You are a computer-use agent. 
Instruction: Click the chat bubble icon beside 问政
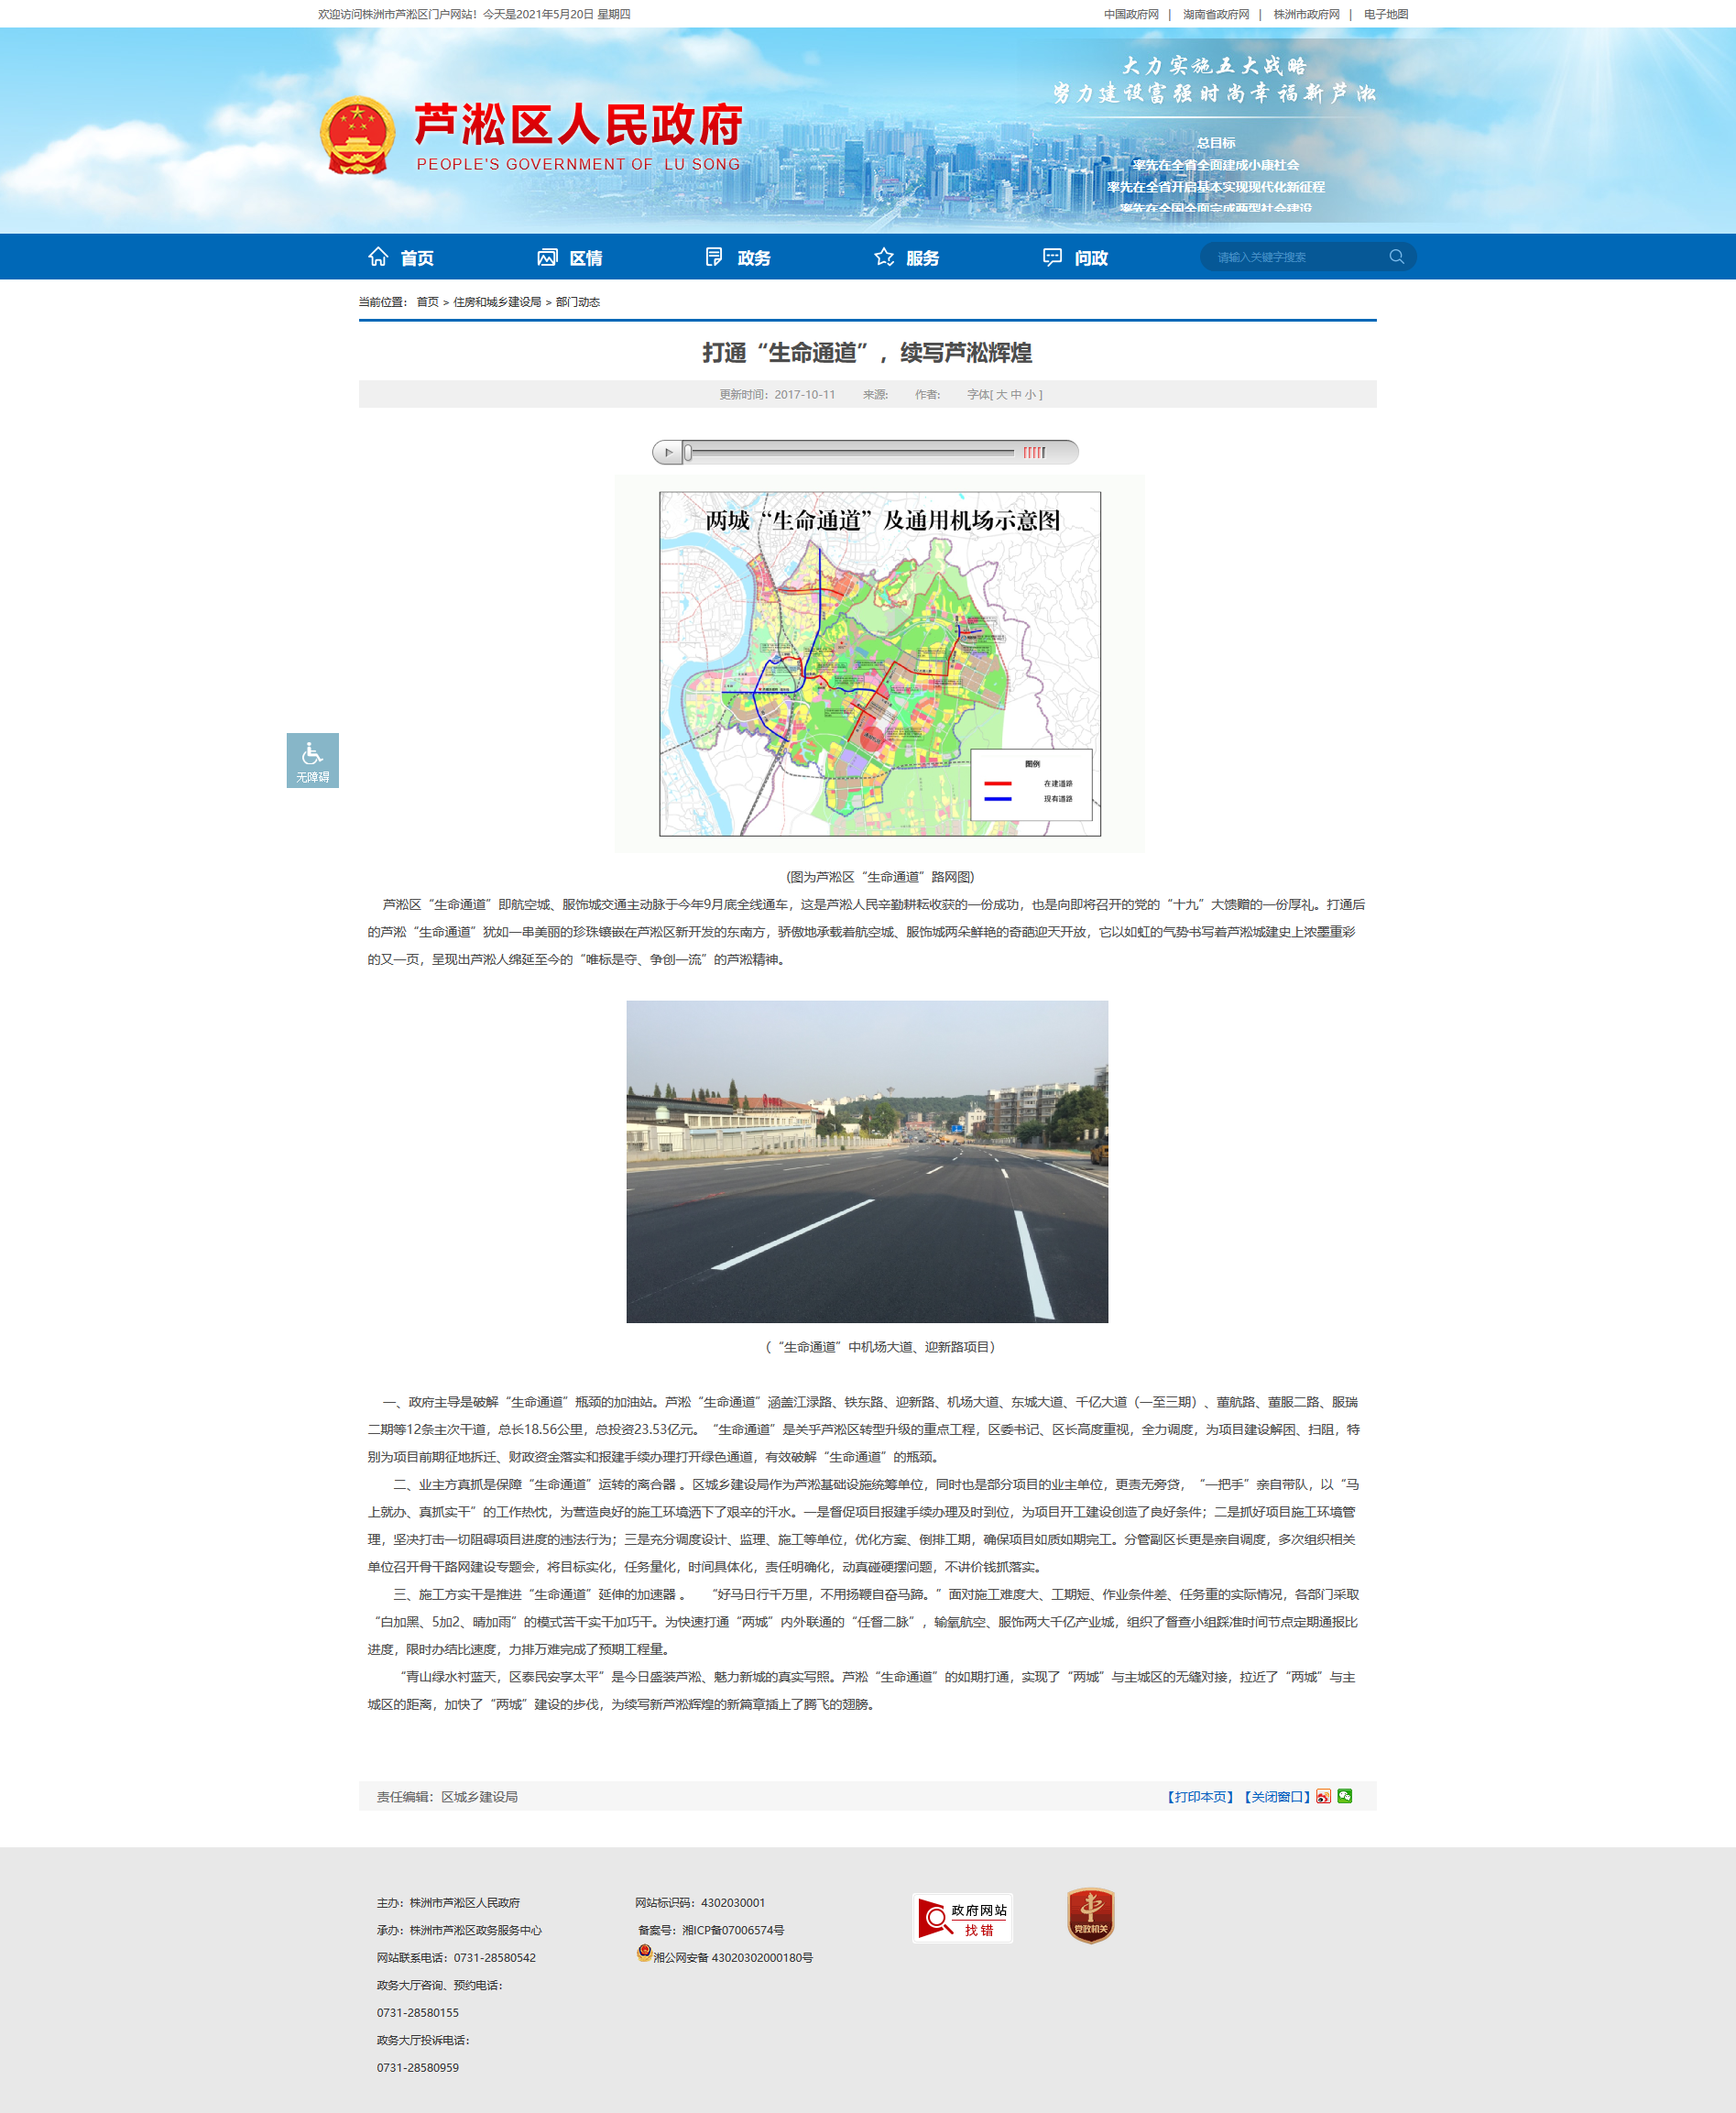point(1052,257)
